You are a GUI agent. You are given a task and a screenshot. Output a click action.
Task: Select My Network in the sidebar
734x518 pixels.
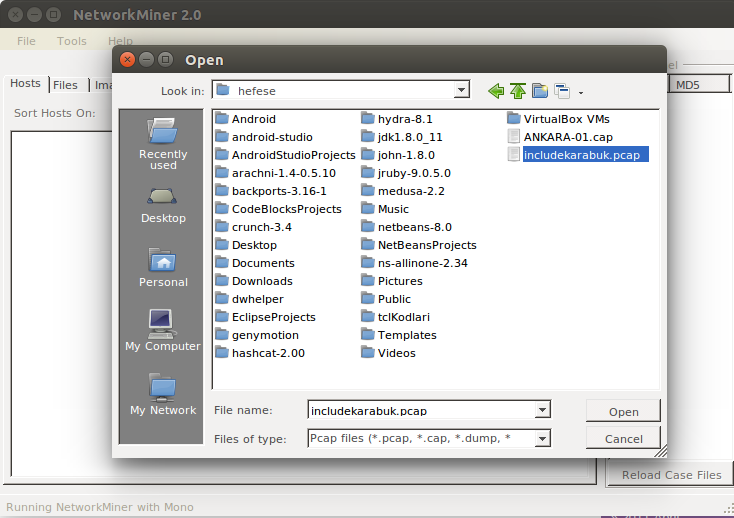(x=163, y=394)
